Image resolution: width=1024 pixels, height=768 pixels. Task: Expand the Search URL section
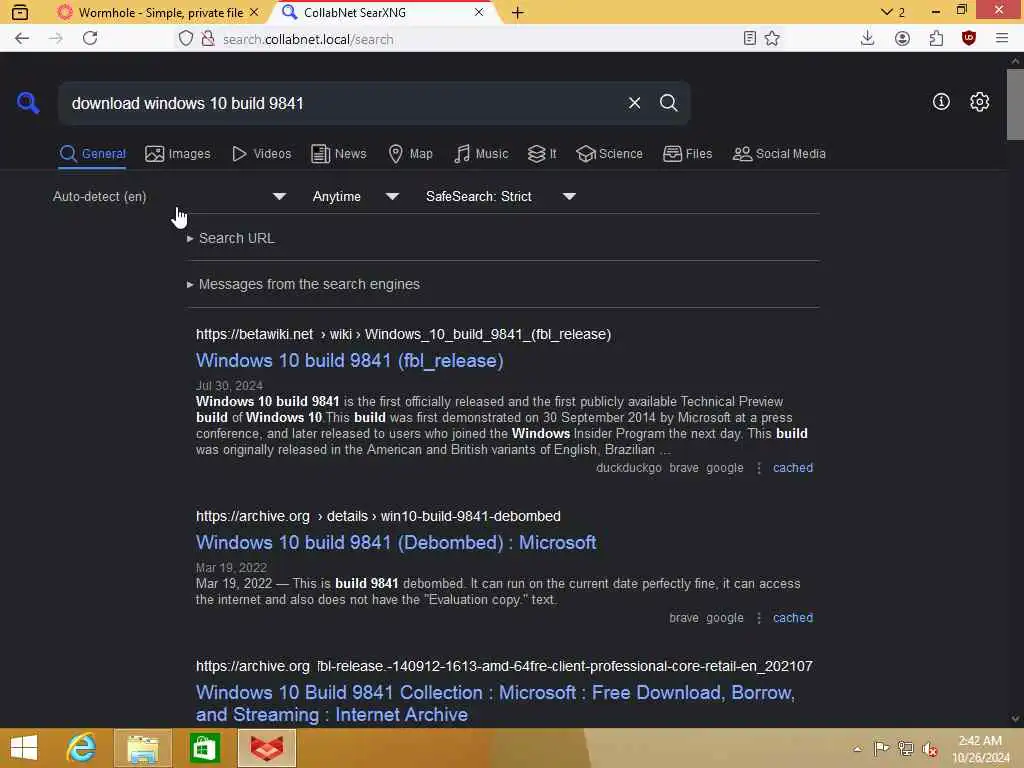pyautogui.click(x=231, y=238)
